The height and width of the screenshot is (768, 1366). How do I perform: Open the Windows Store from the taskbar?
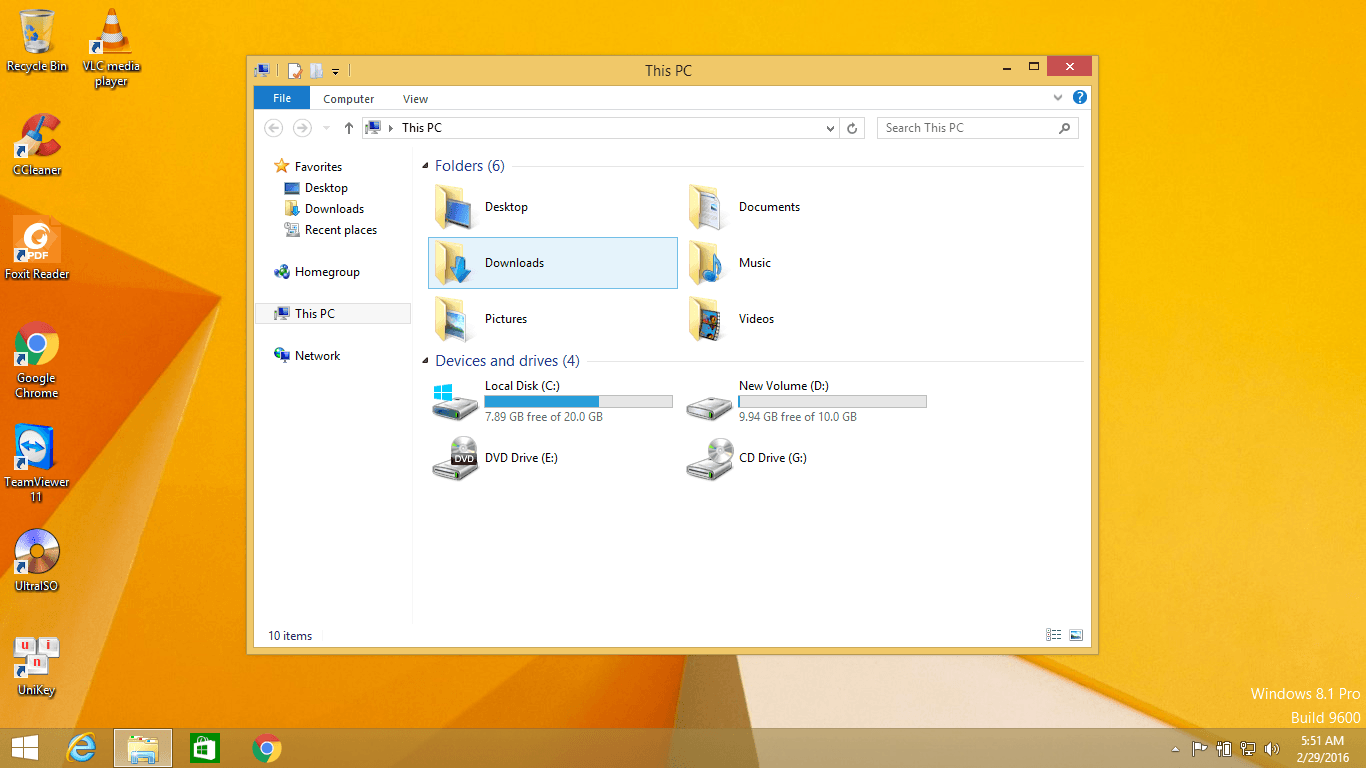[x=205, y=748]
